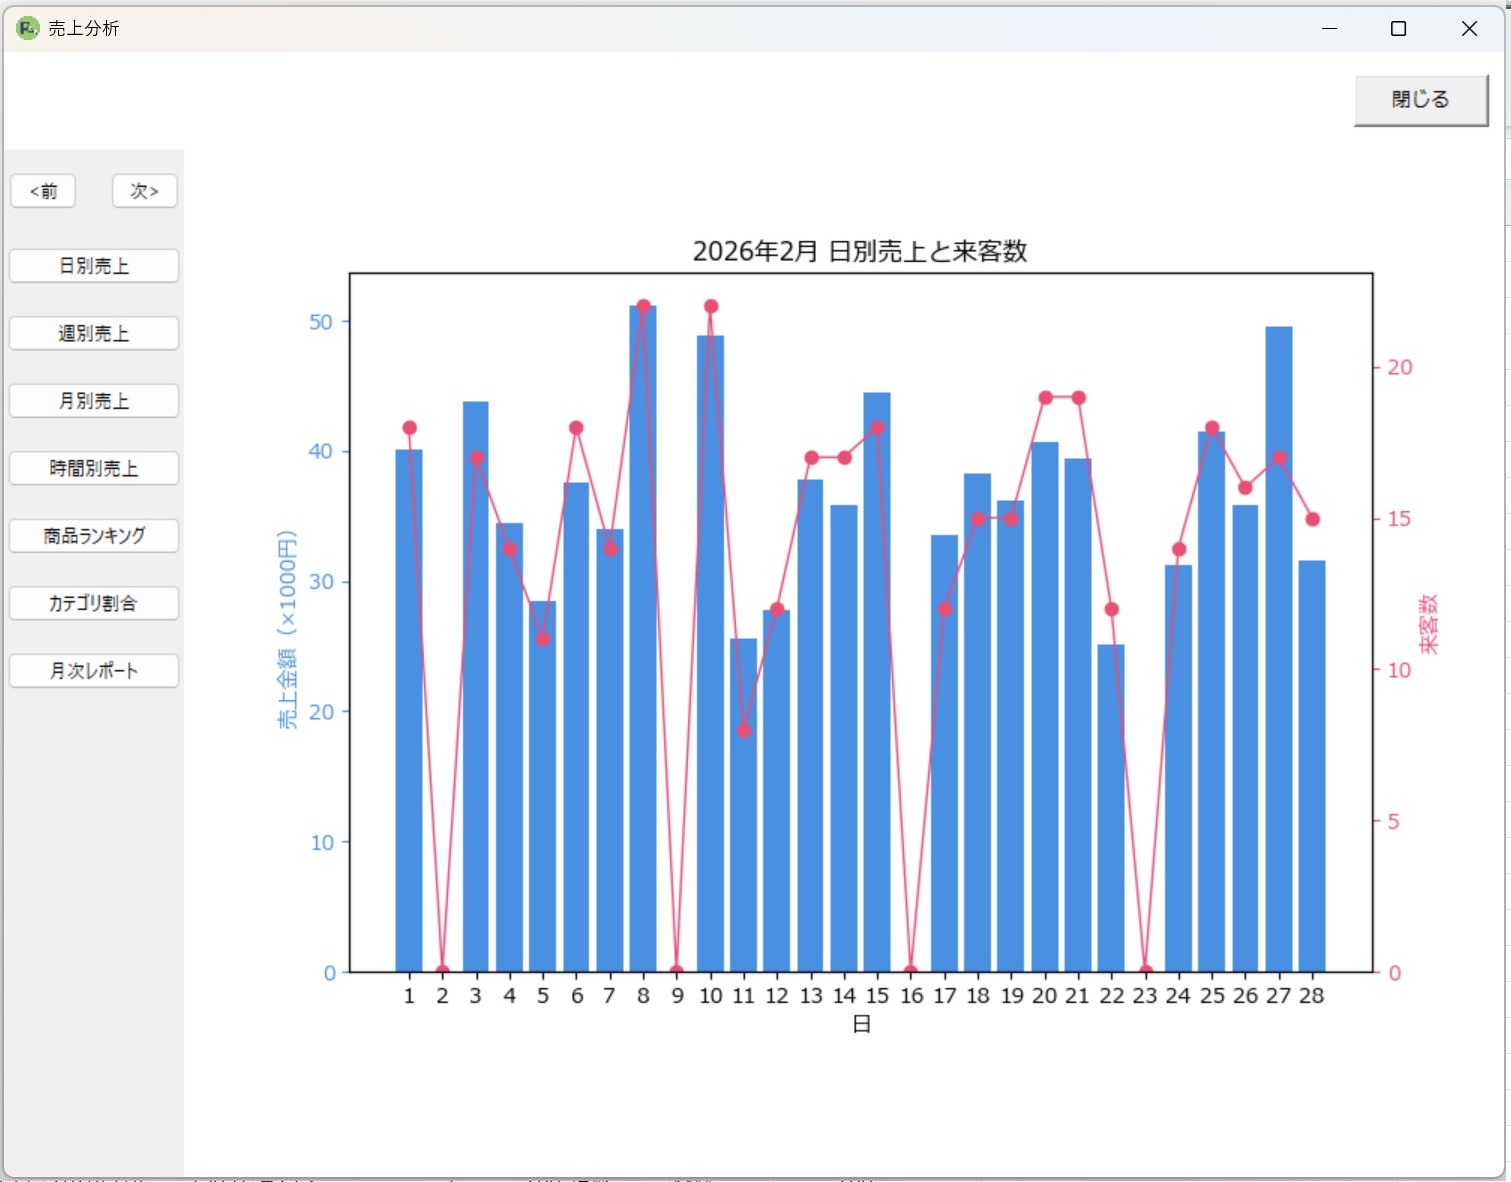The height and width of the screenshot is (1182, 1511).
Task: Click the sales bar for day 27
Action: (1278, 650)
